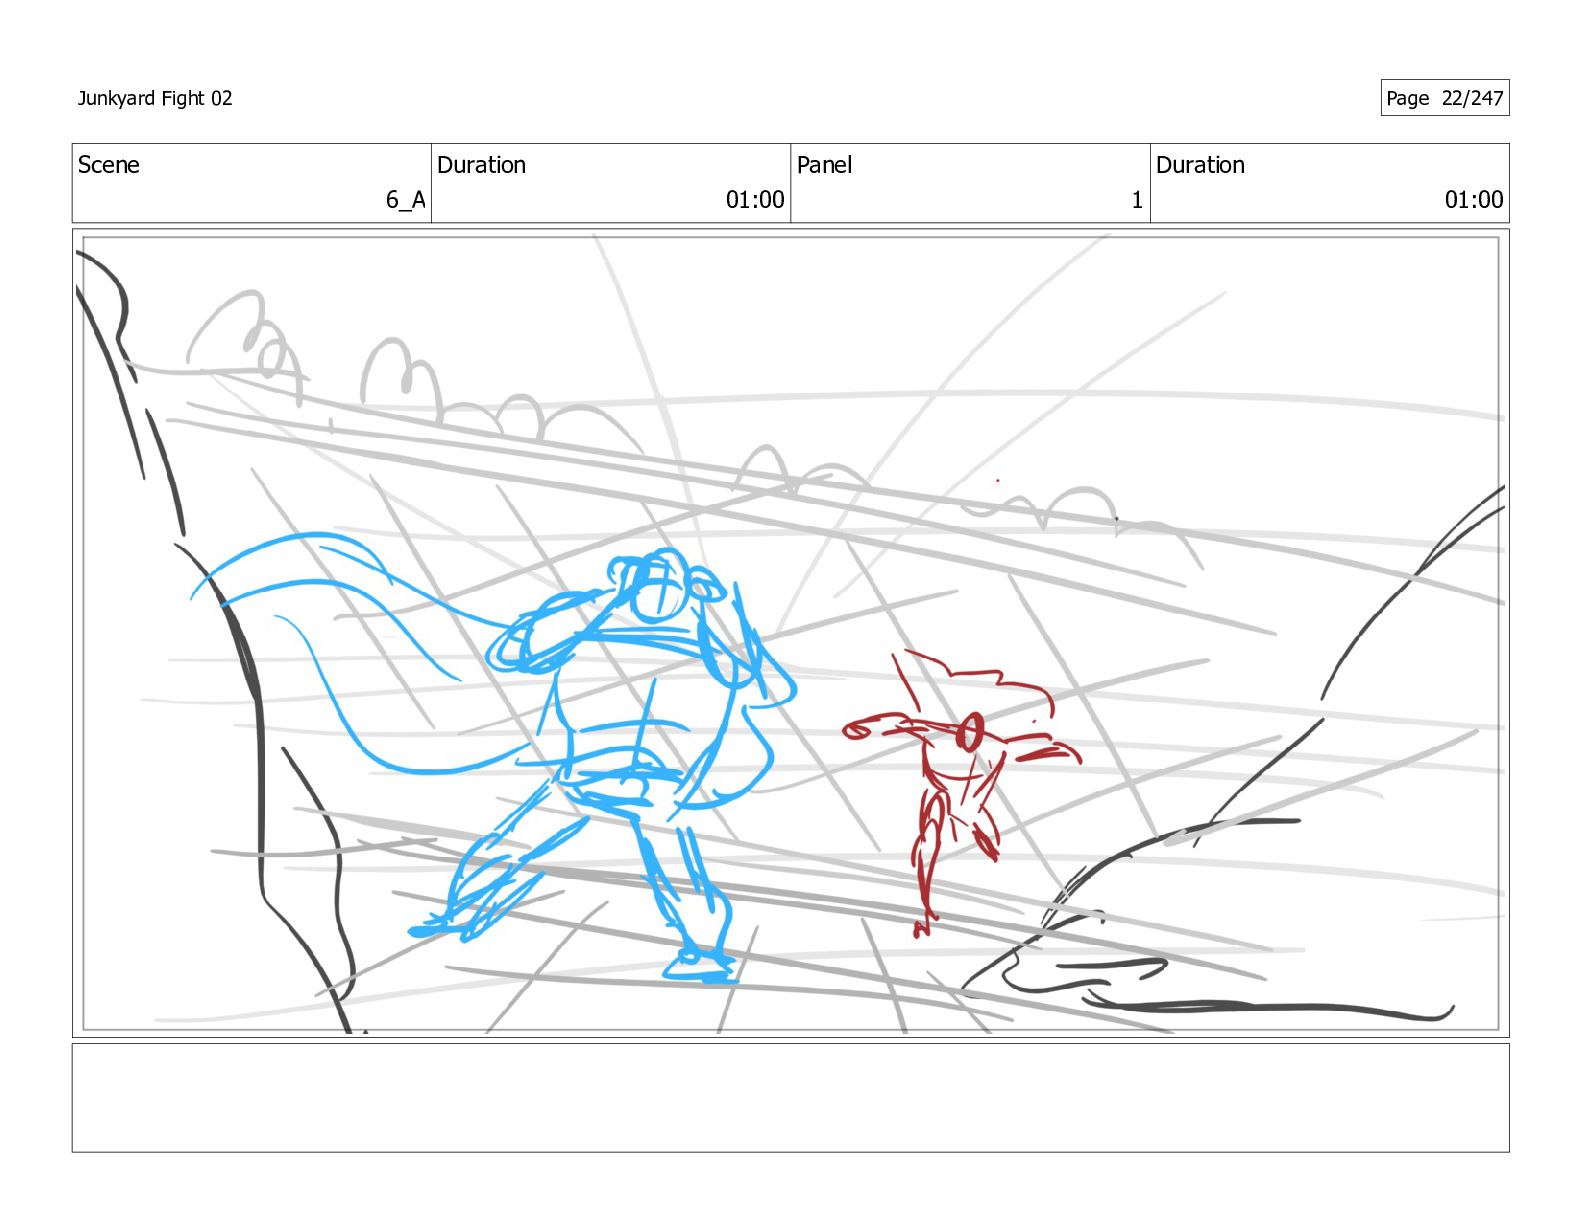
Task: Click the Duration label beside the Panel cell
Action: click(1200, 165)
